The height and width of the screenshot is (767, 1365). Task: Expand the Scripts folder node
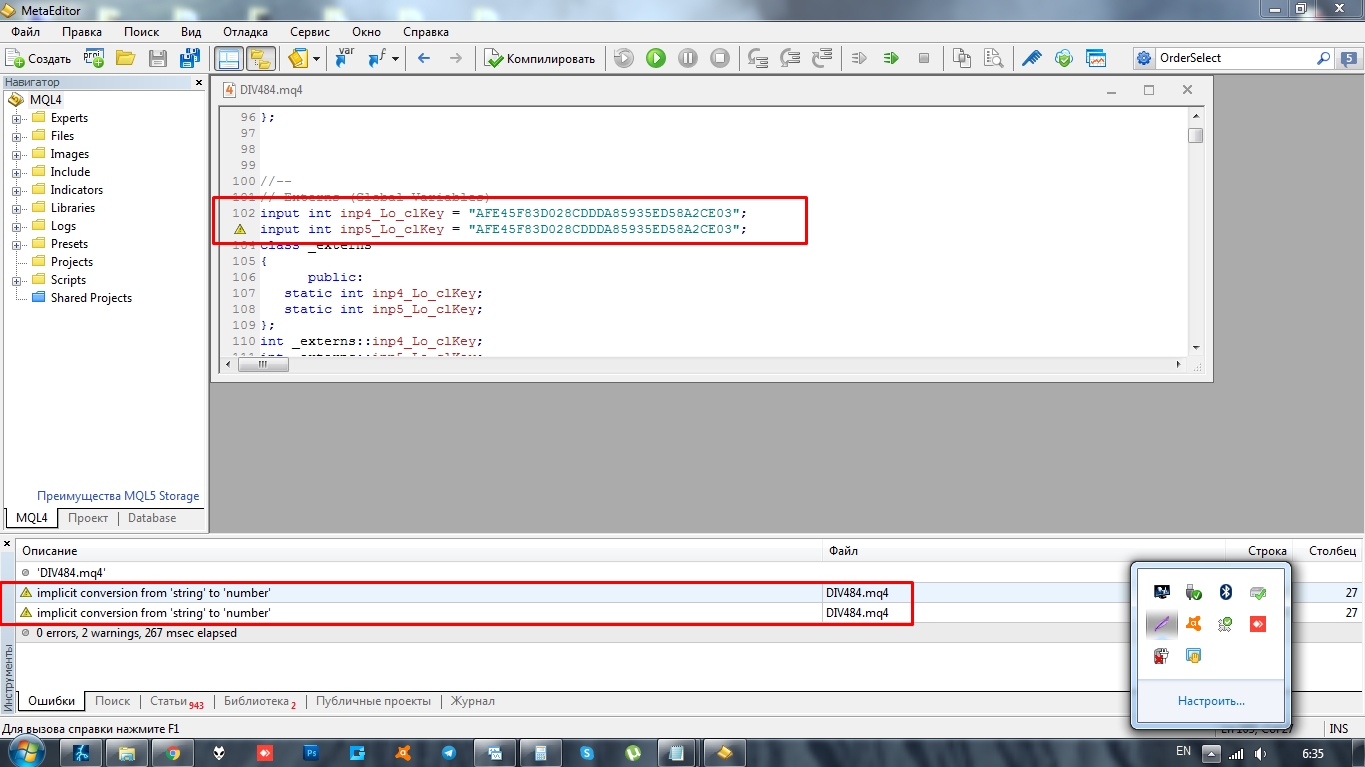(x=17, y=280)
